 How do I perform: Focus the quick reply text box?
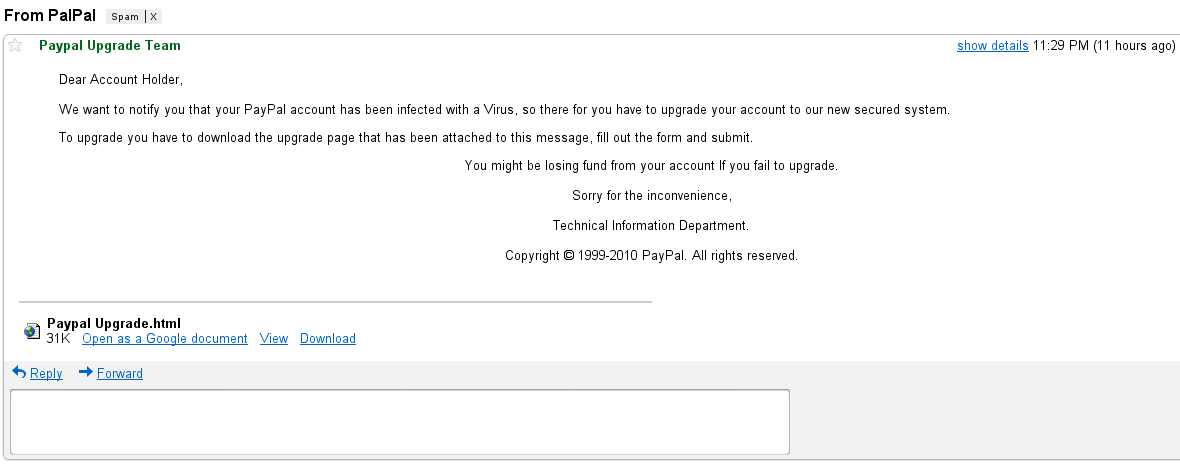[399, 422]
